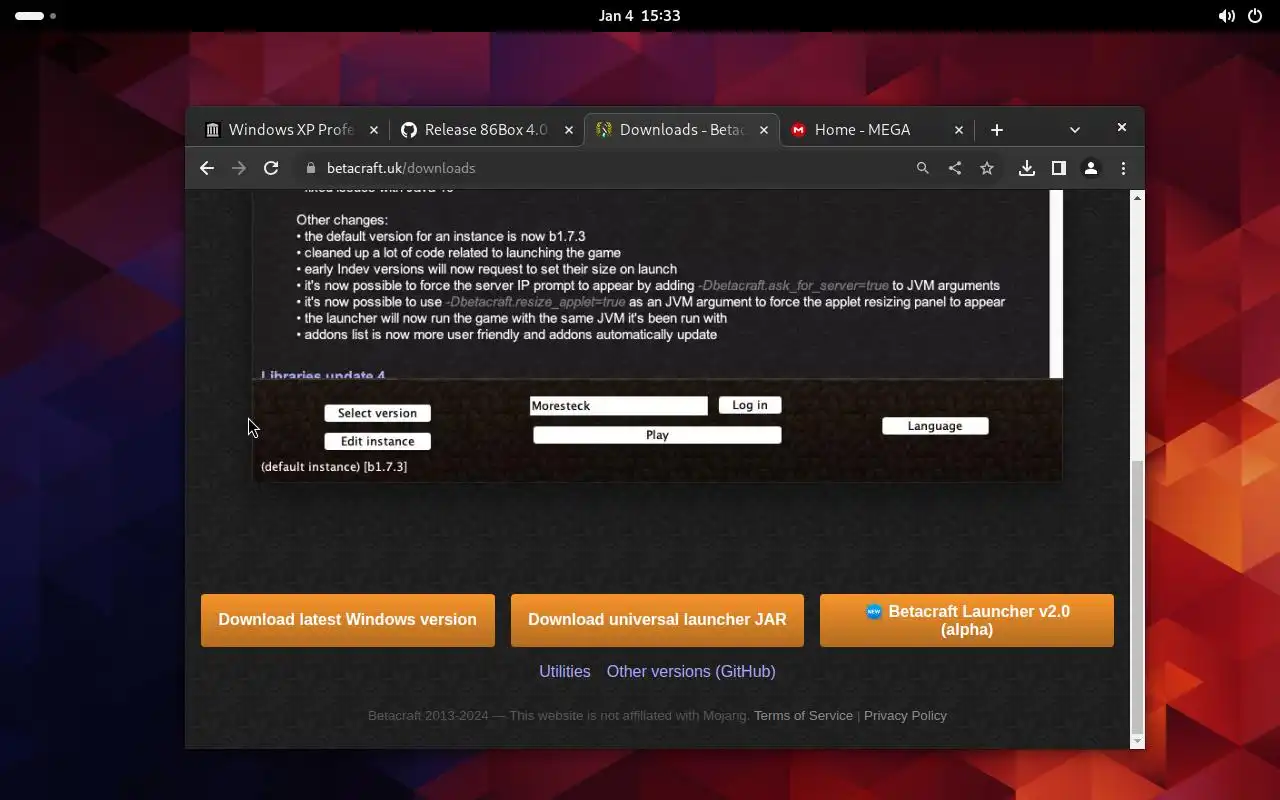This screenshot has width=1280, height=800.
Task: Close the Downloads - Betacraft tab
Action: coord(764,130)
